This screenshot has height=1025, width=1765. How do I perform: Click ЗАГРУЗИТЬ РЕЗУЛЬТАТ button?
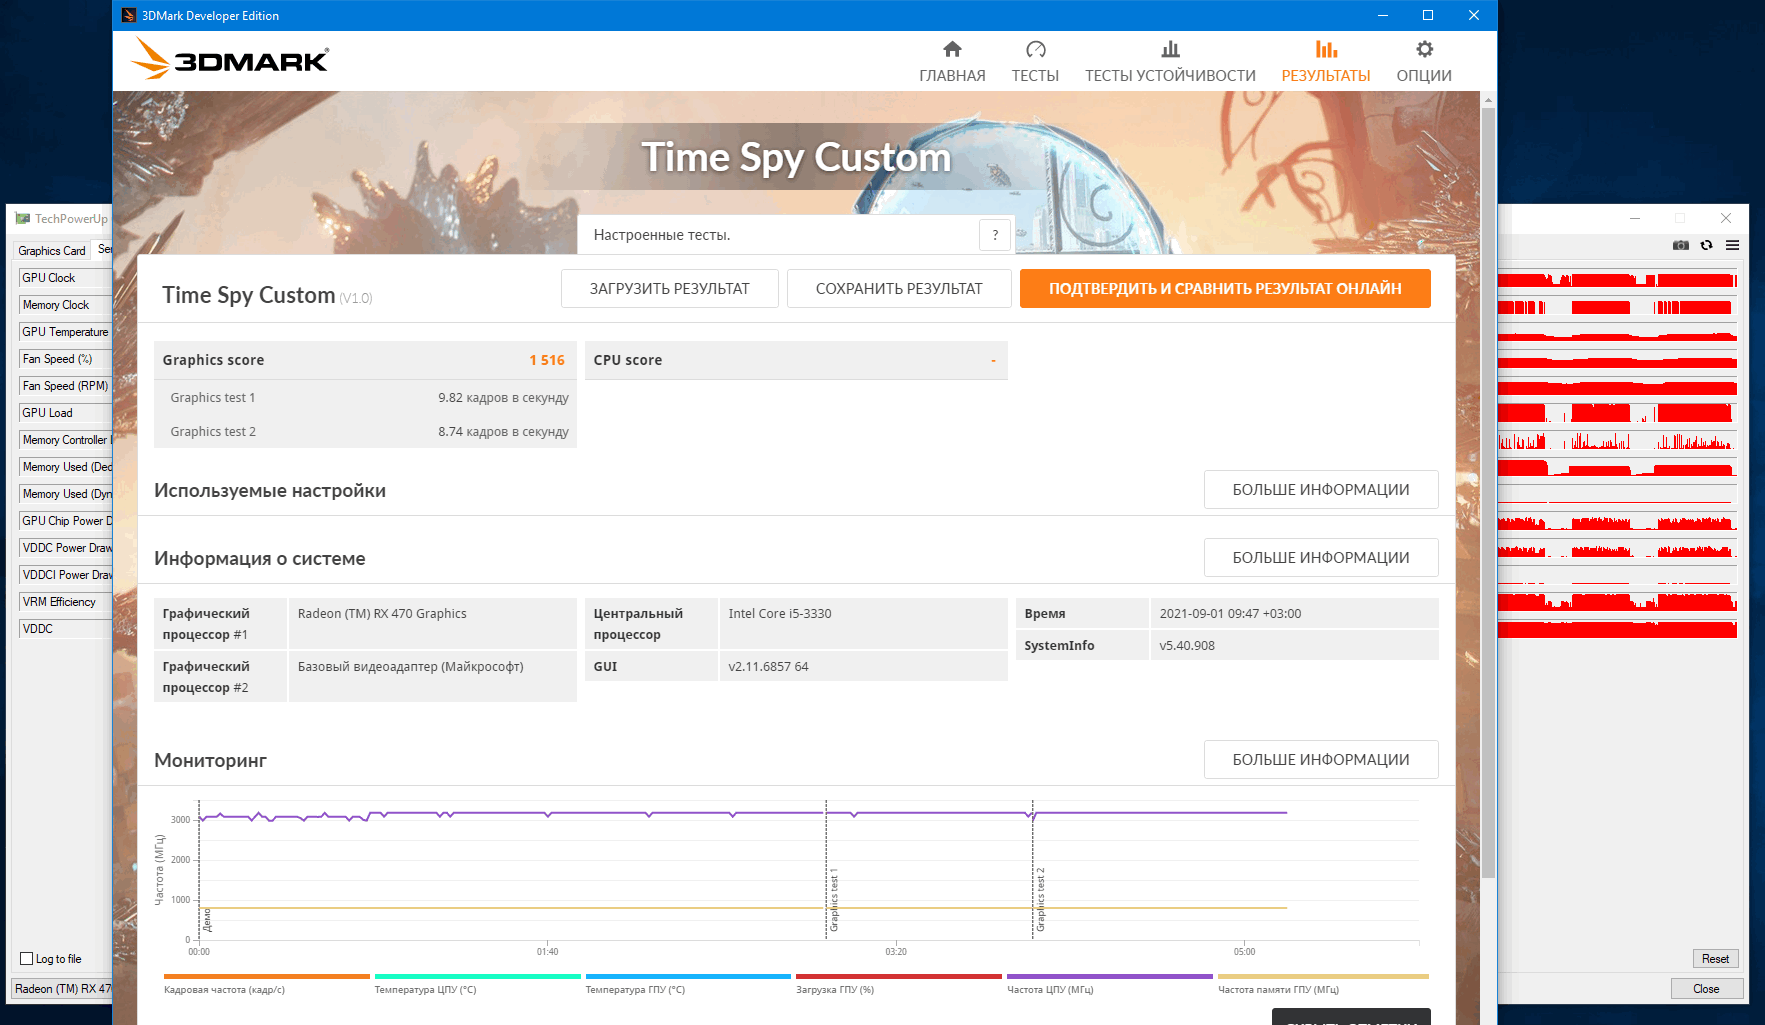pos(669,288)
